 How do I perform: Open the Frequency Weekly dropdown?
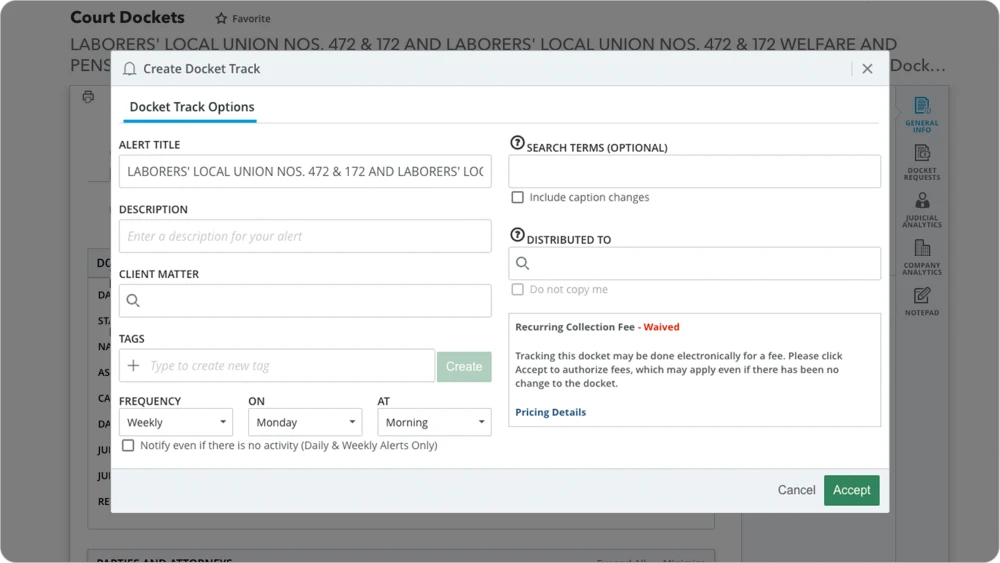pos(175,422)
